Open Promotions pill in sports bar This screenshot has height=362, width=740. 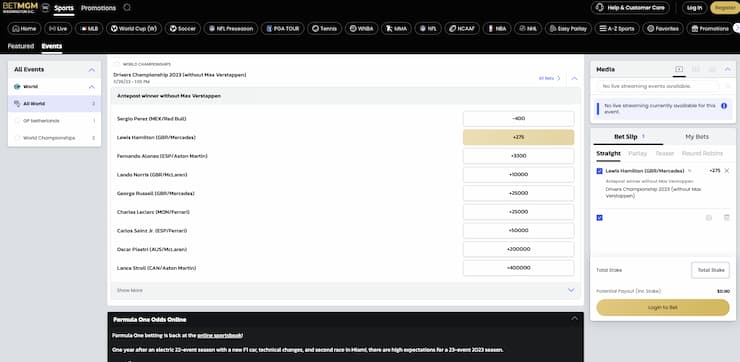tap(710, 29)
